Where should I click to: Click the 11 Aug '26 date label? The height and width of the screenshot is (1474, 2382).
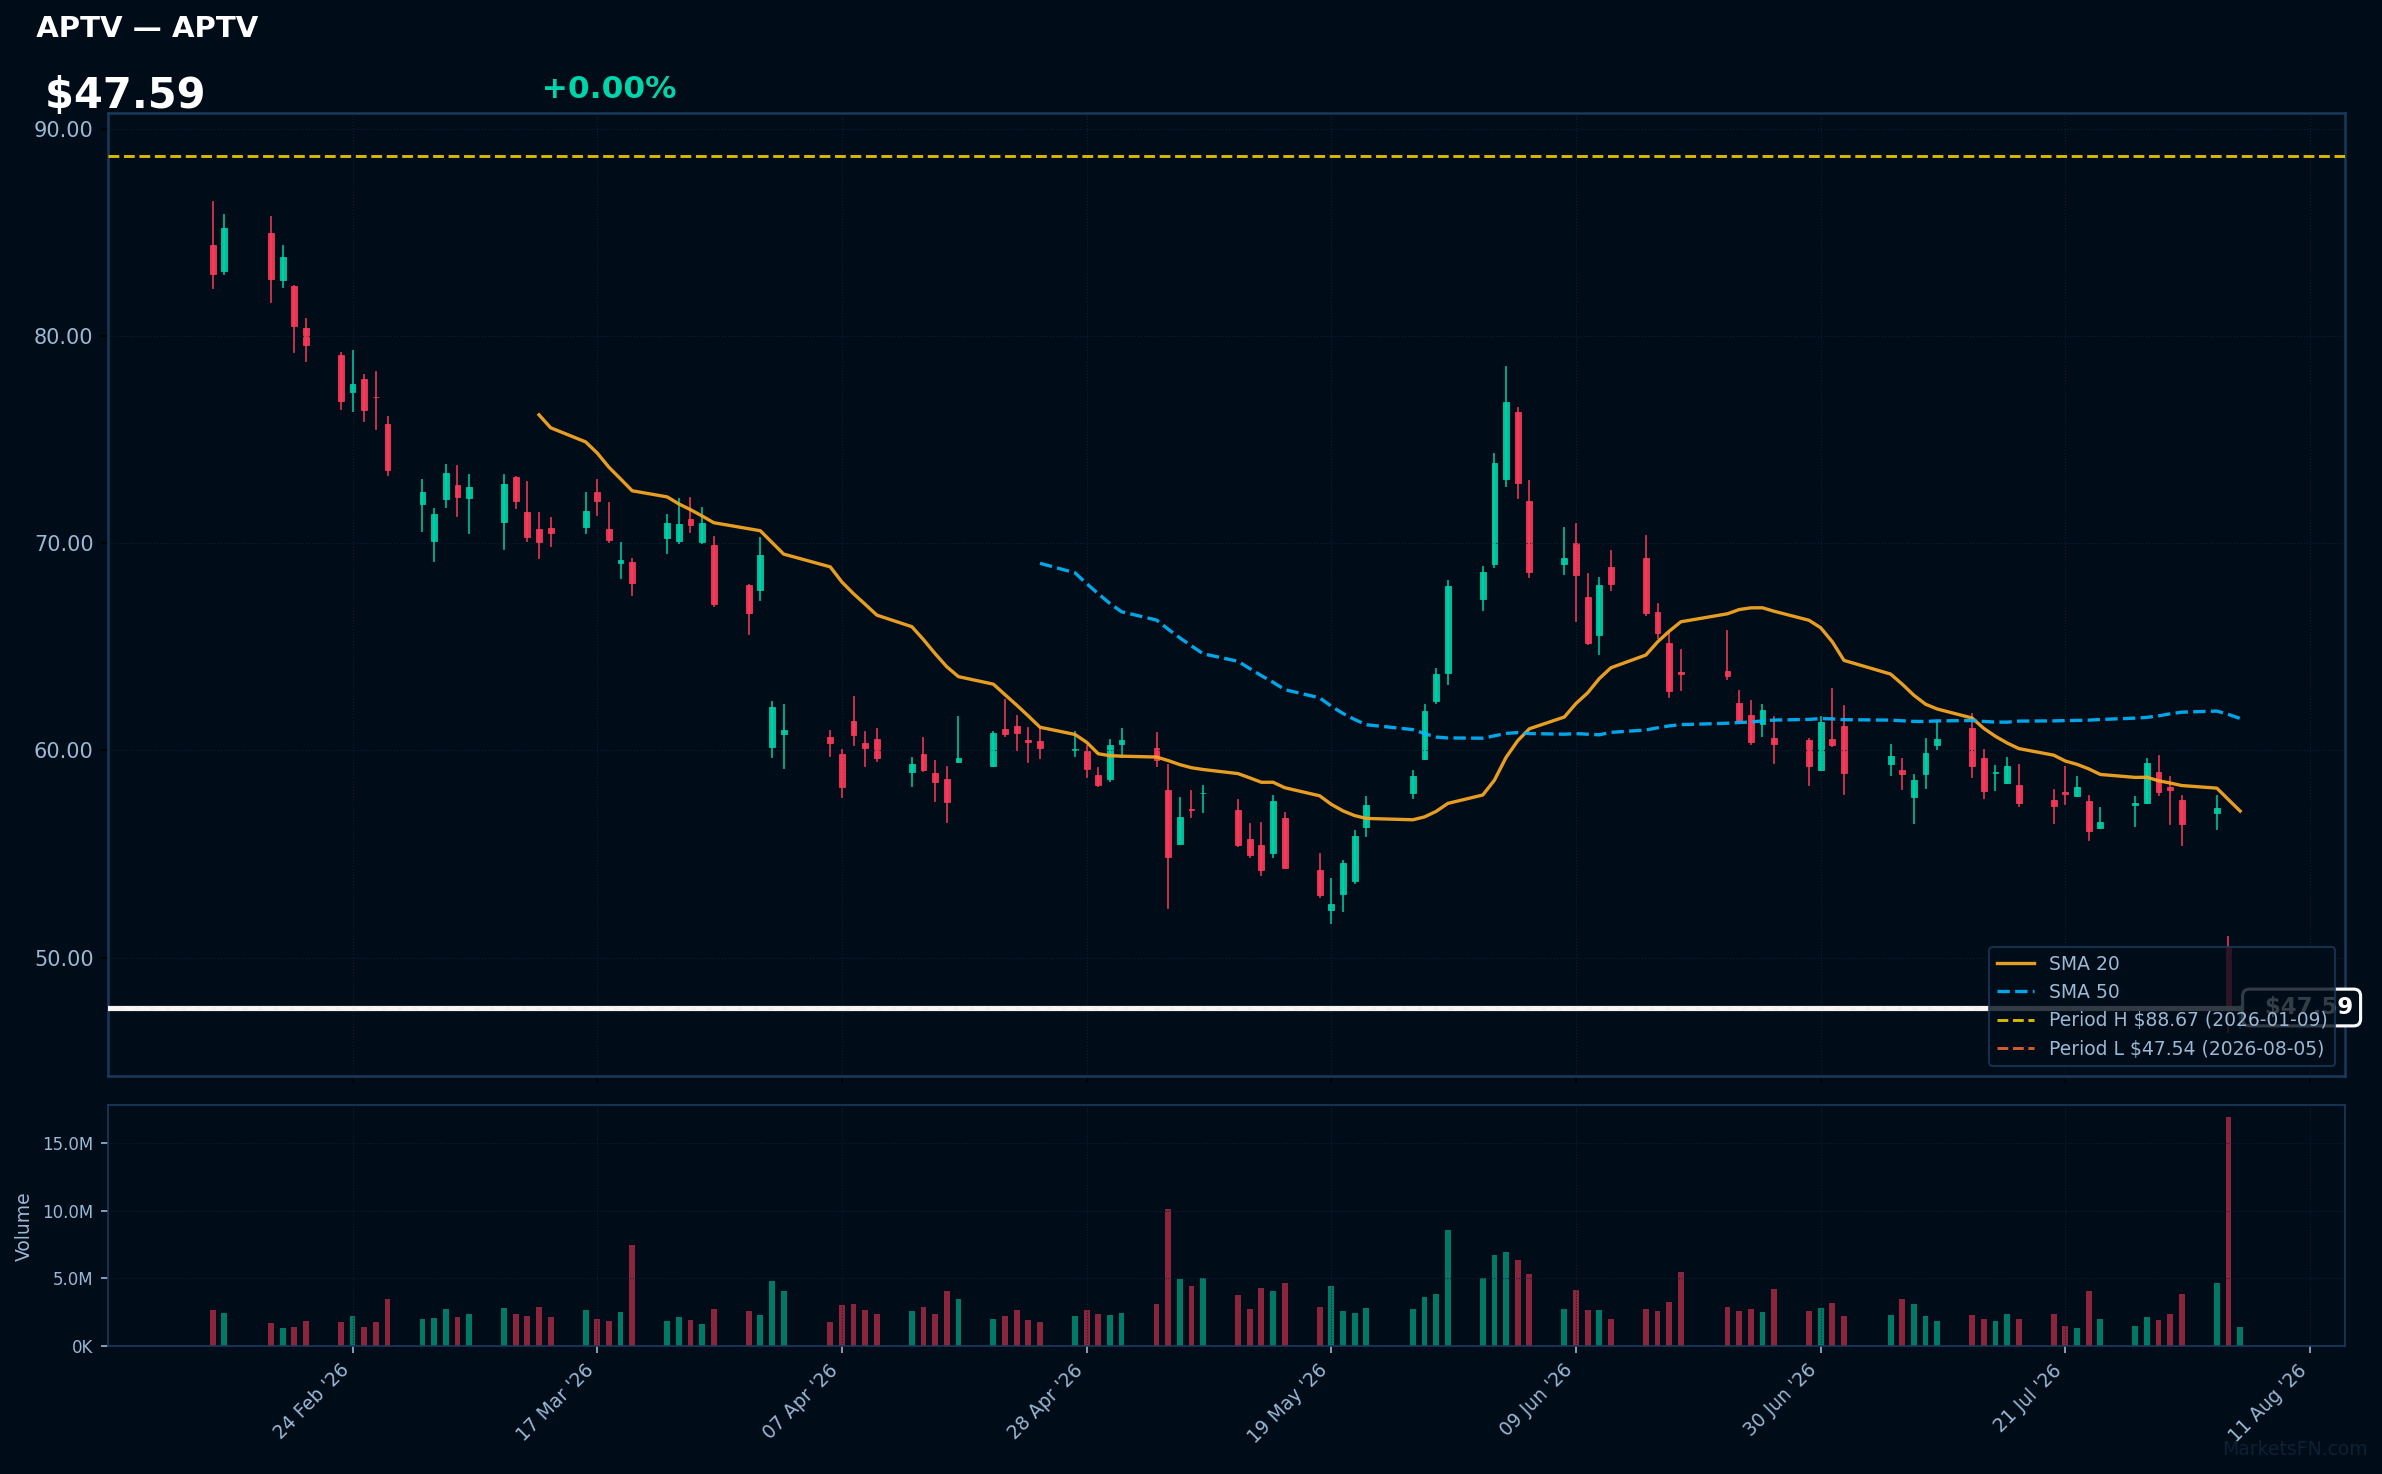point(2268,1401)
